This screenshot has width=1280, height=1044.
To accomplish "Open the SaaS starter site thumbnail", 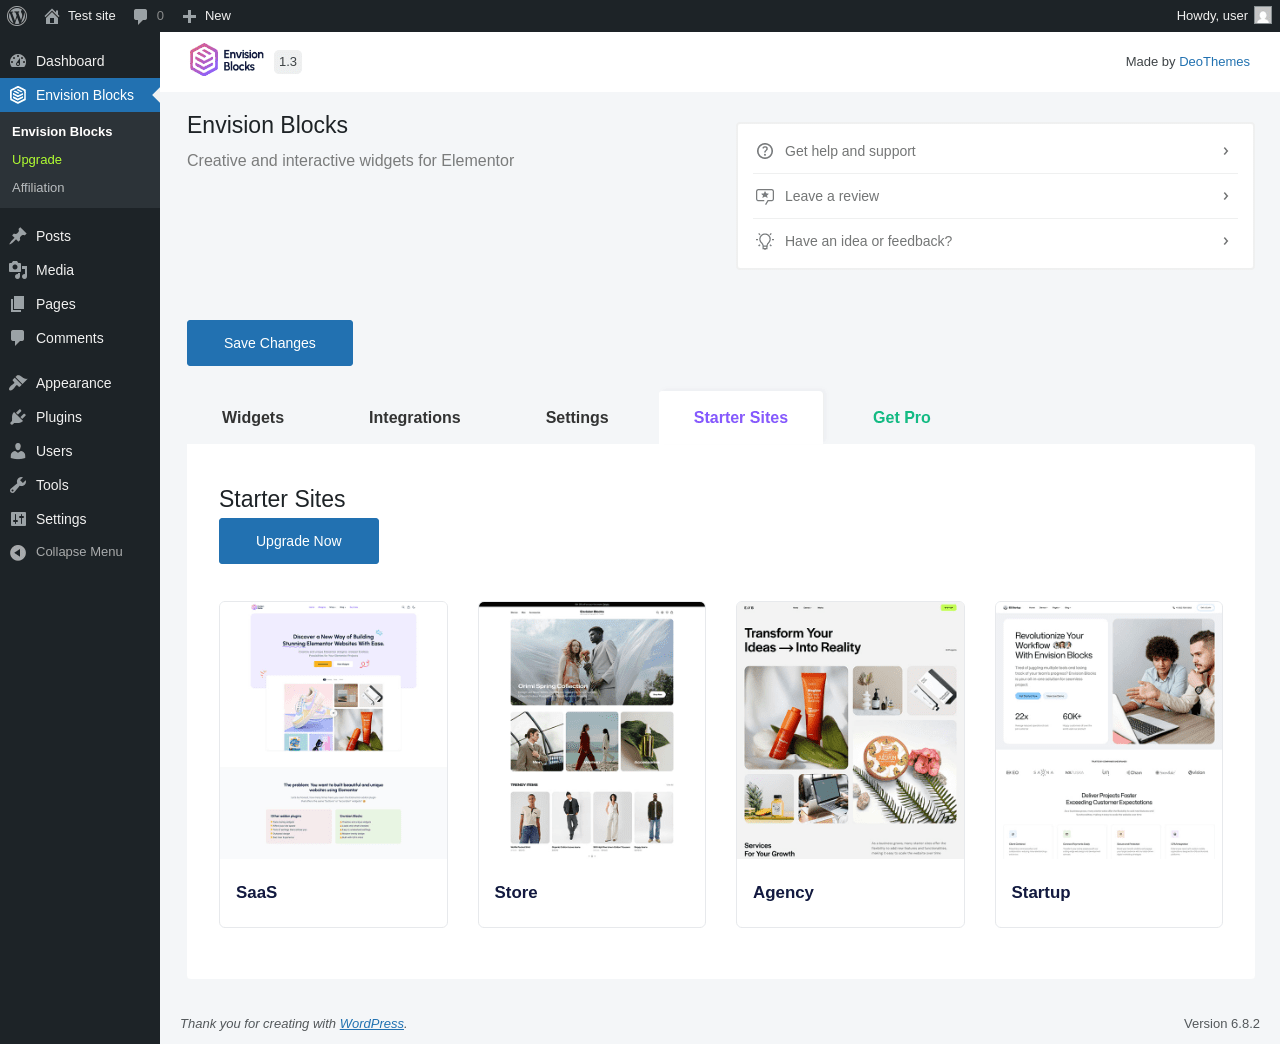I will point(334,730).
